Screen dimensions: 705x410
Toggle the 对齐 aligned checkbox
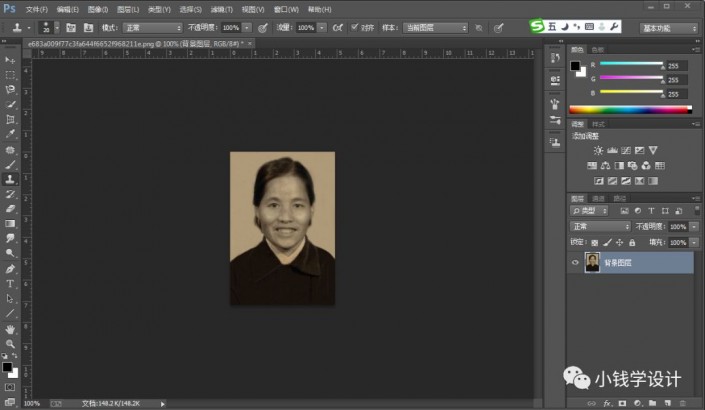[x=354, y=27]
